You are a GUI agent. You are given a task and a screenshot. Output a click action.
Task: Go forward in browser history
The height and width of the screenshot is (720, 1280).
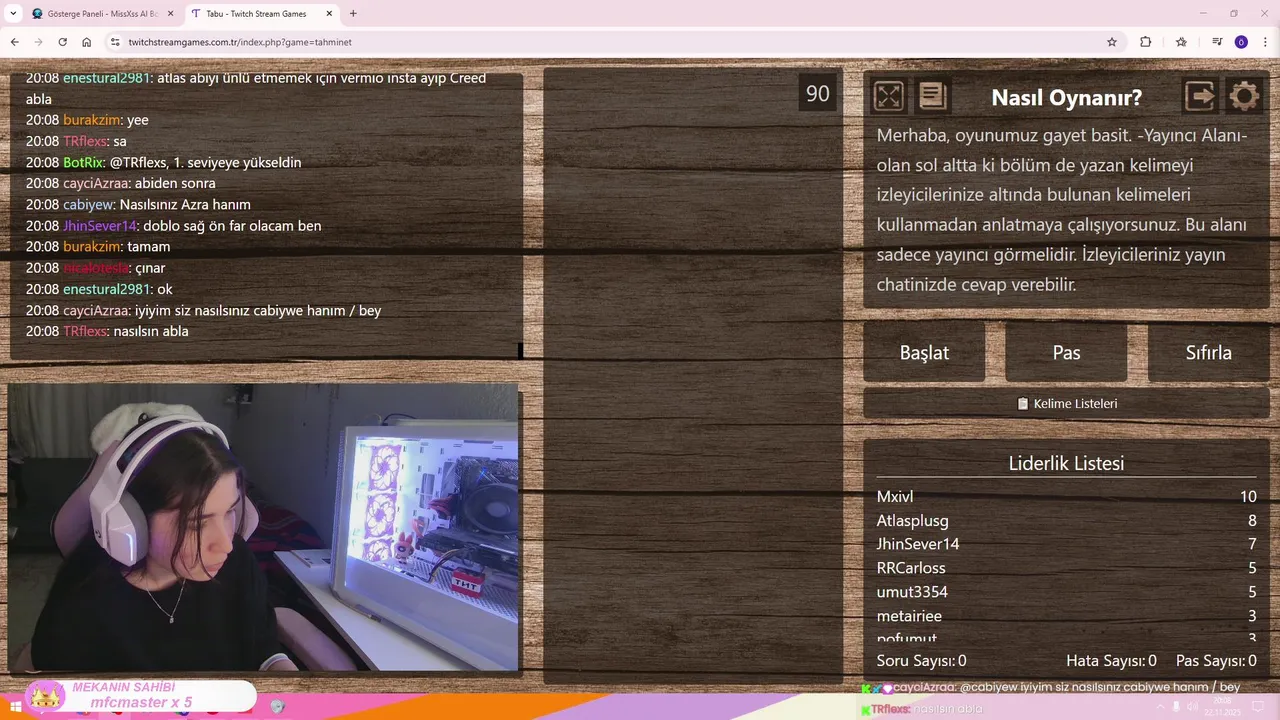pos(38,42)
